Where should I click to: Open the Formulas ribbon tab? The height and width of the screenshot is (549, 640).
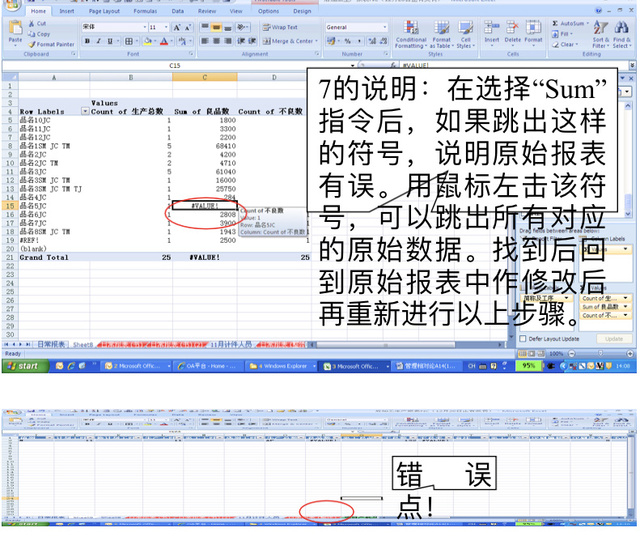click(x=146, y=11)
